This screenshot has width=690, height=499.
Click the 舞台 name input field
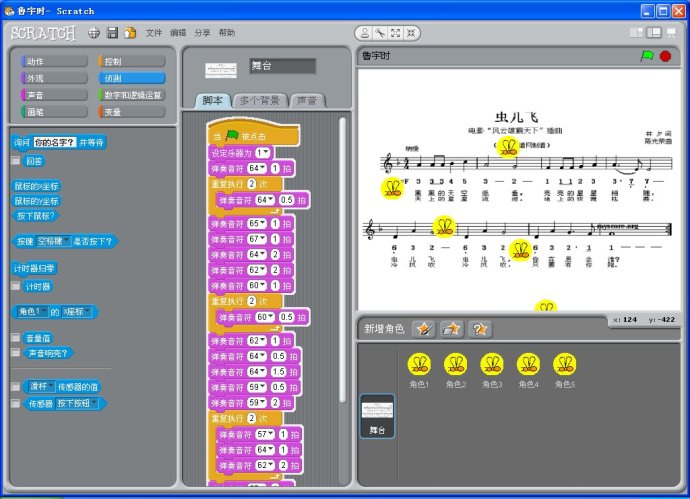[282, 66]
